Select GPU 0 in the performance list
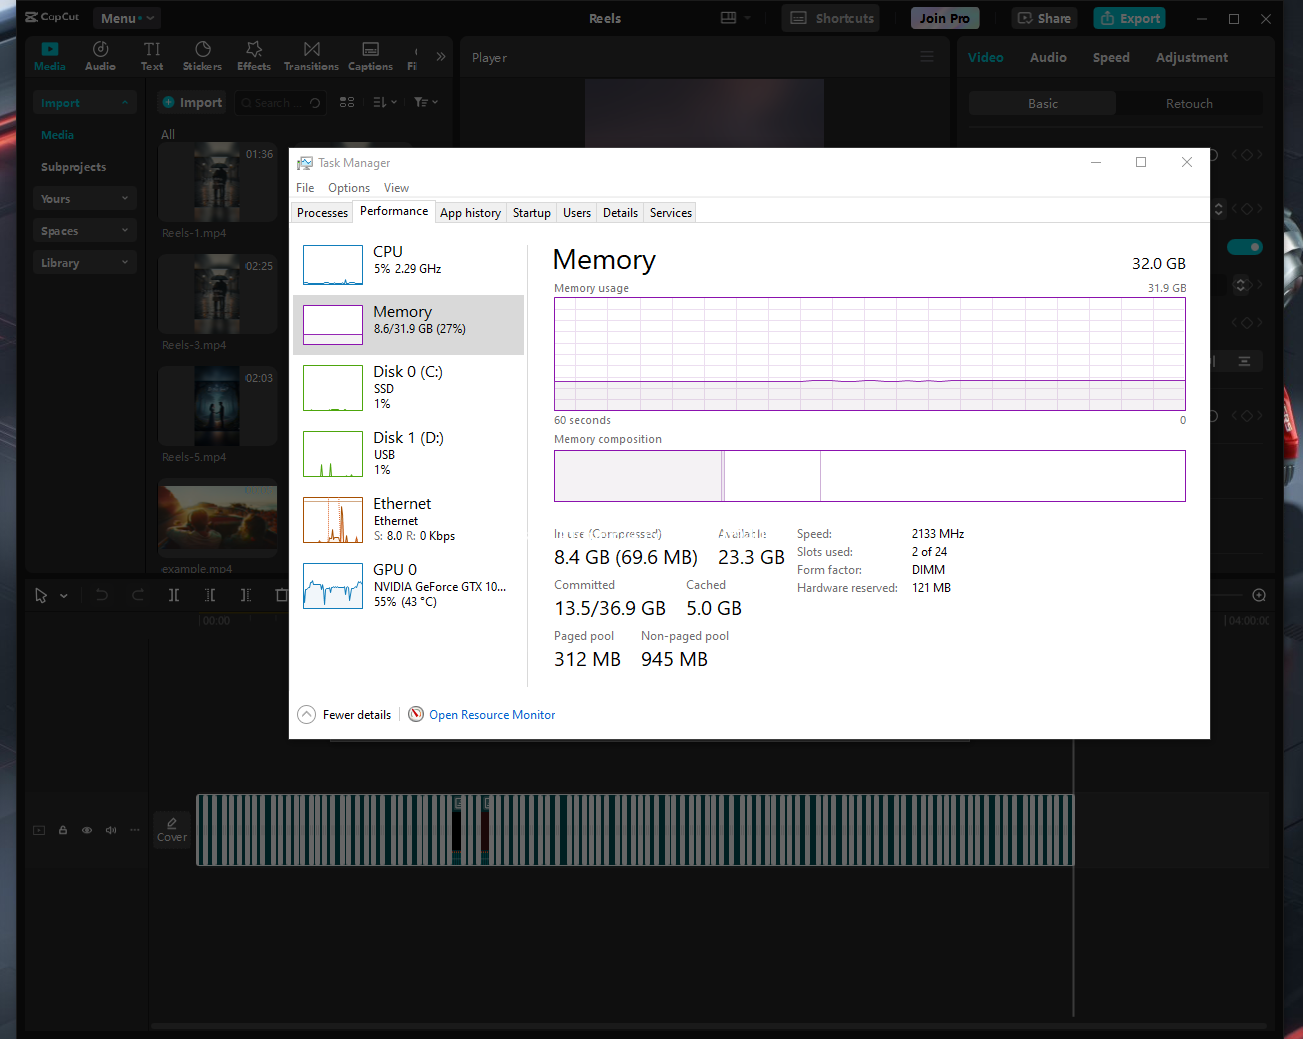Image resolution: width=1303 pixels, height=1039 pixels. [408, 585]
